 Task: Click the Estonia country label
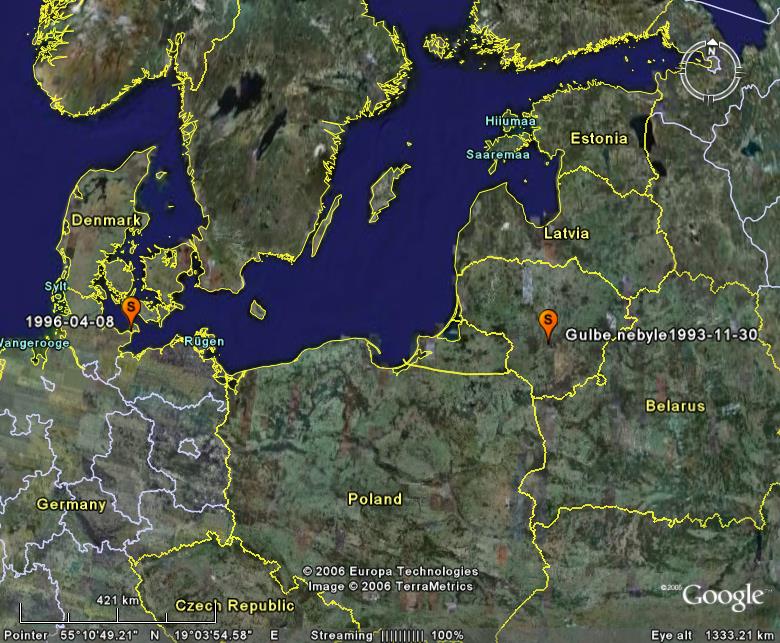click(598, 139)
